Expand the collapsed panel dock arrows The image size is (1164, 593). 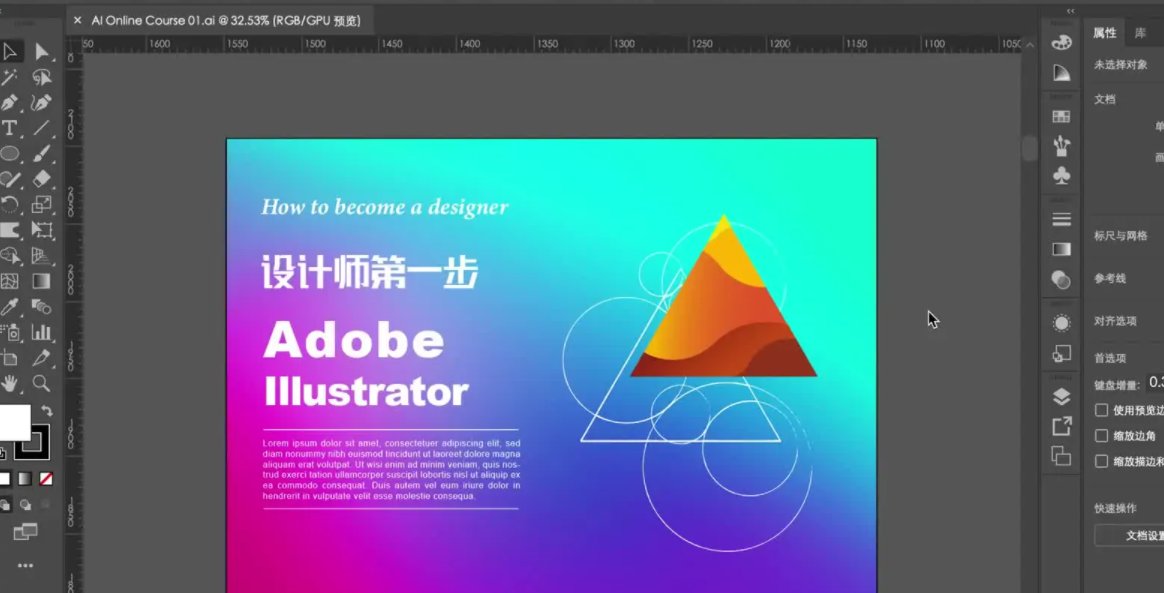(1071, 11)
